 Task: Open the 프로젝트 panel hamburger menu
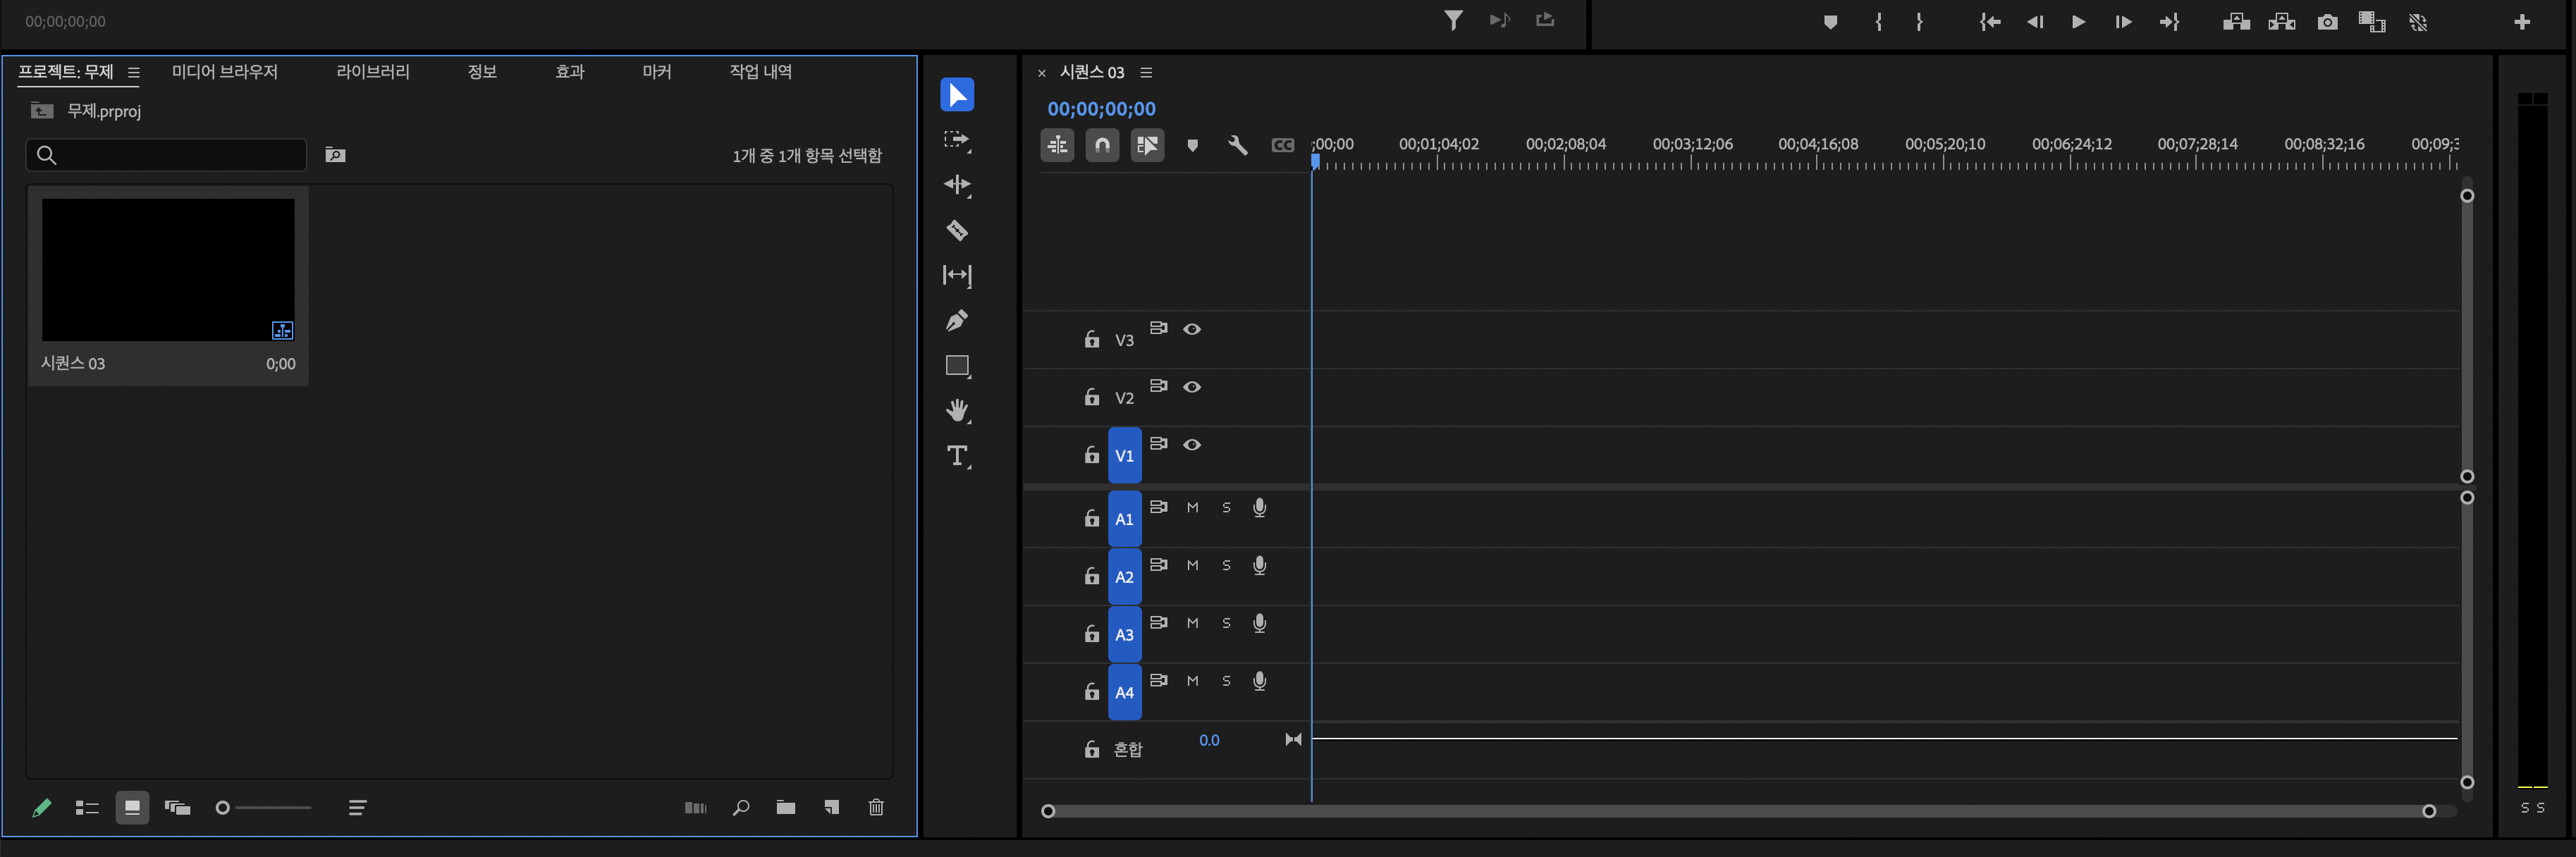tap(134, 72)
